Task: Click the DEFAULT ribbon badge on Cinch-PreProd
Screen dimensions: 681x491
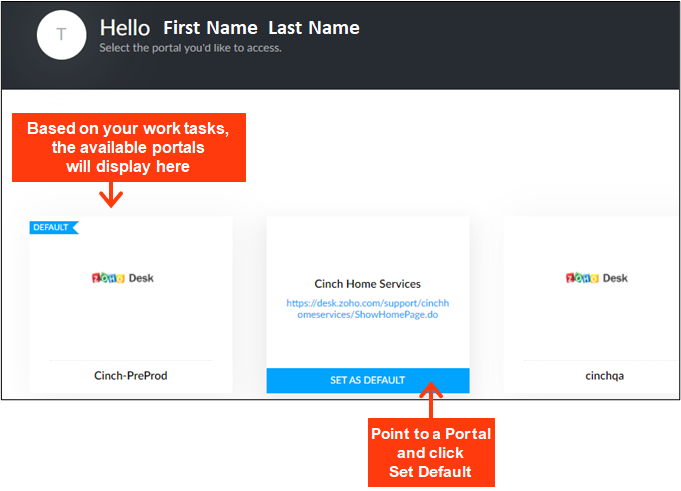Action: coord(54,227)
